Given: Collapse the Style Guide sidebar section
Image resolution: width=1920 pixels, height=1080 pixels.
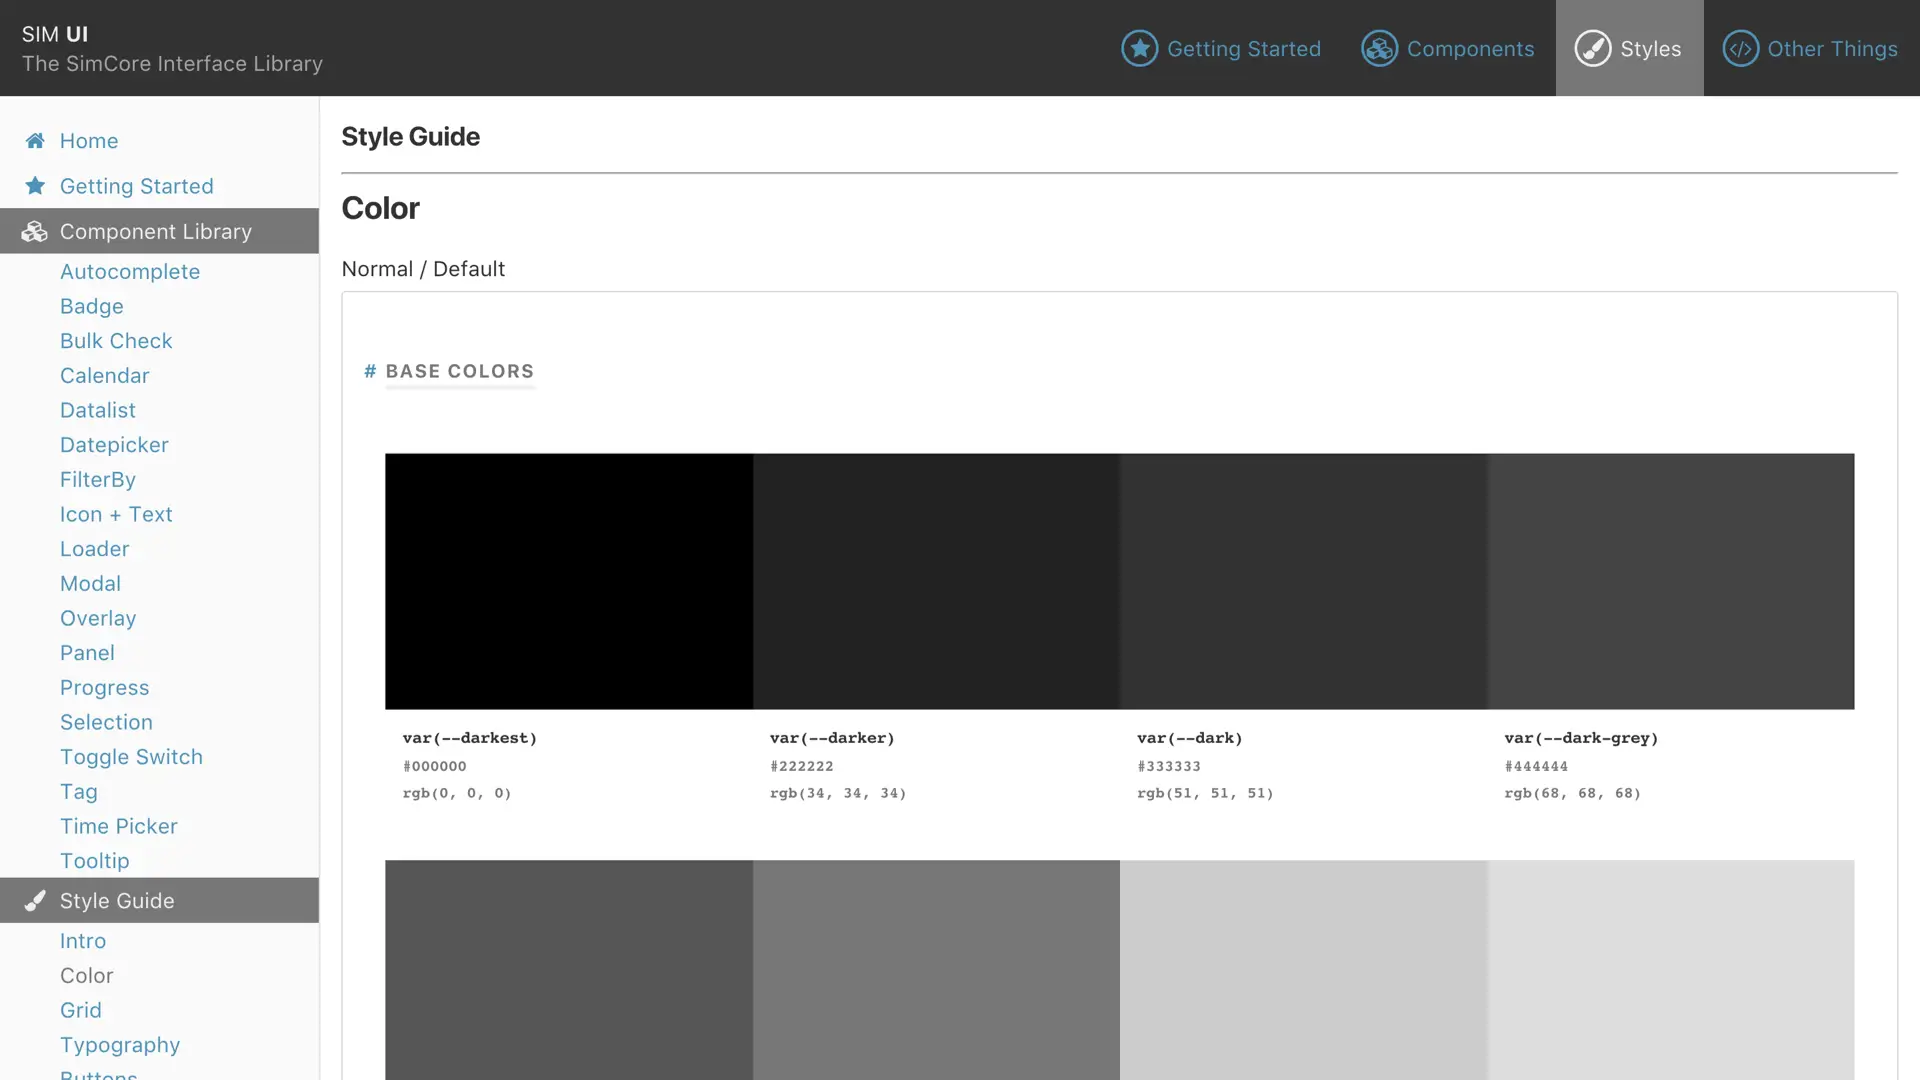Looking at the screenshot, I should [117, 901].
